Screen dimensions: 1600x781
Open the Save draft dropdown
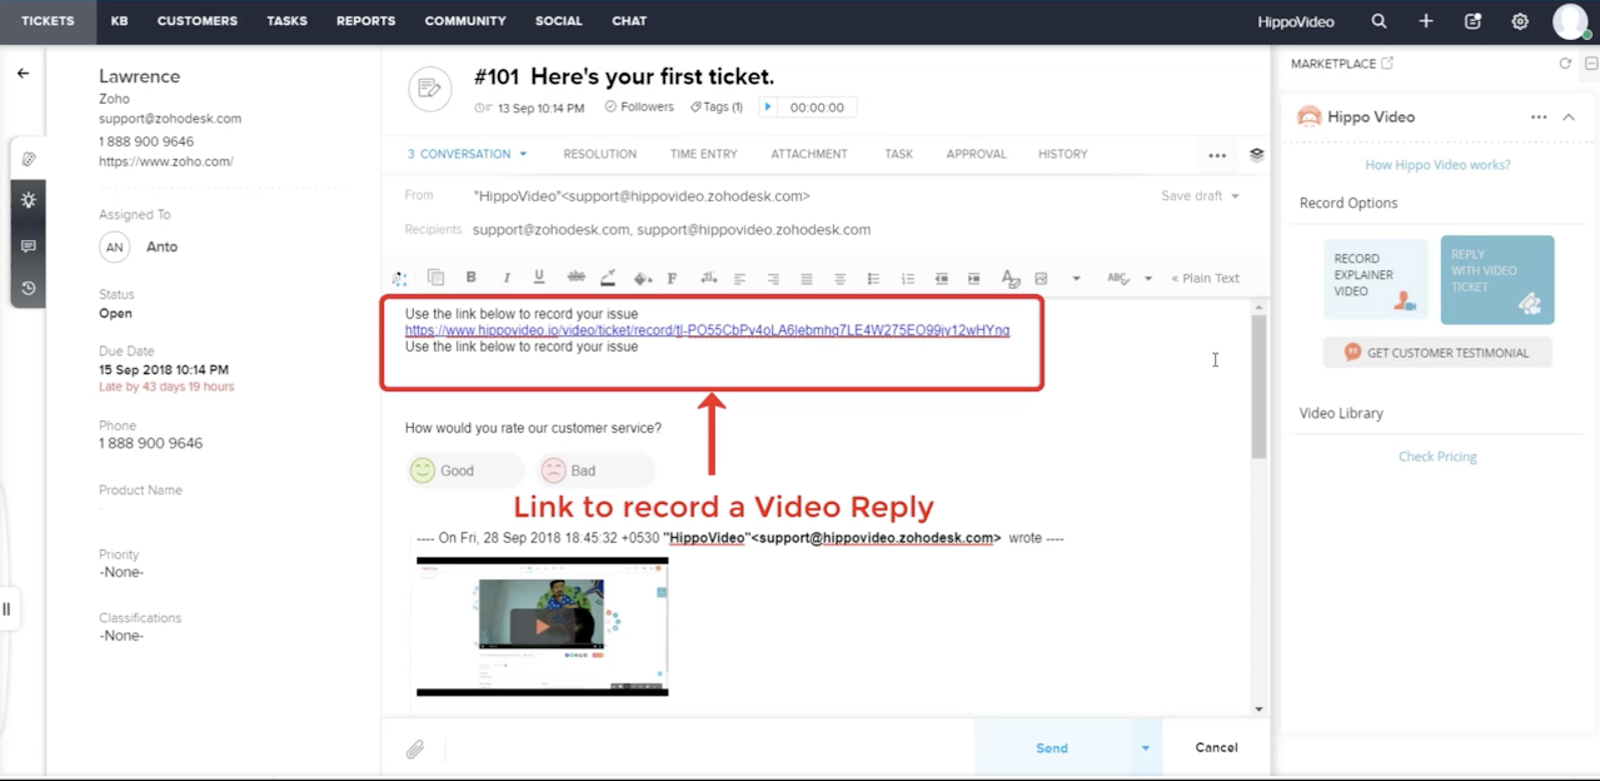coord(1235,196)
